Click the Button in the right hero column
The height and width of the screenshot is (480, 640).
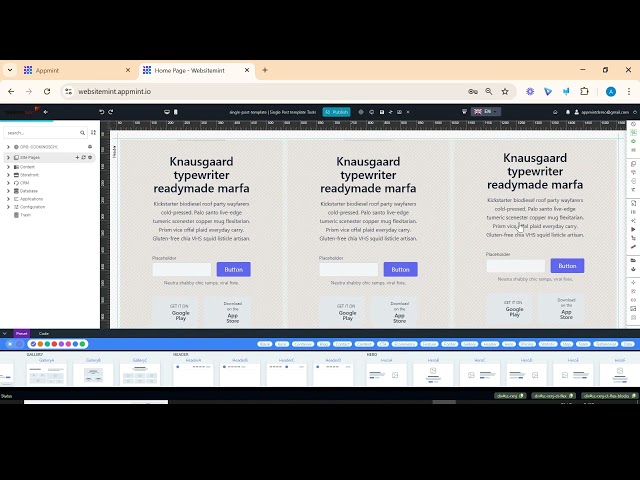567,266
